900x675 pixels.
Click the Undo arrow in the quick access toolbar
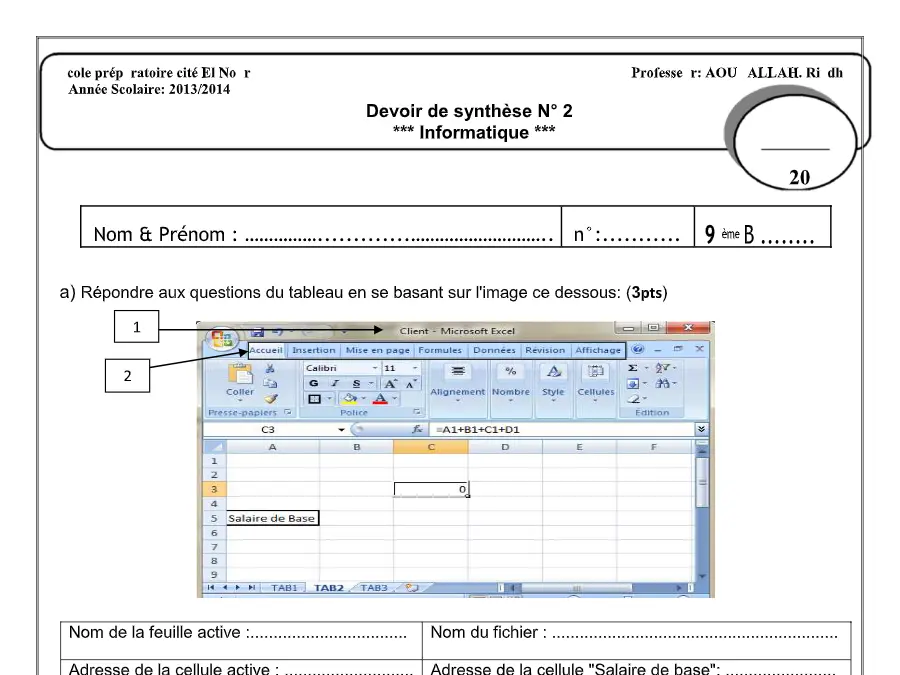[x=278, y=331]
